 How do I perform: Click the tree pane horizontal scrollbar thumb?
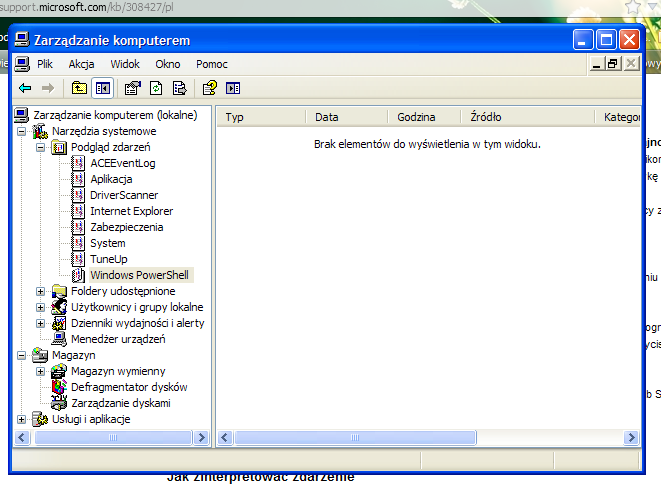pos(113,438)
